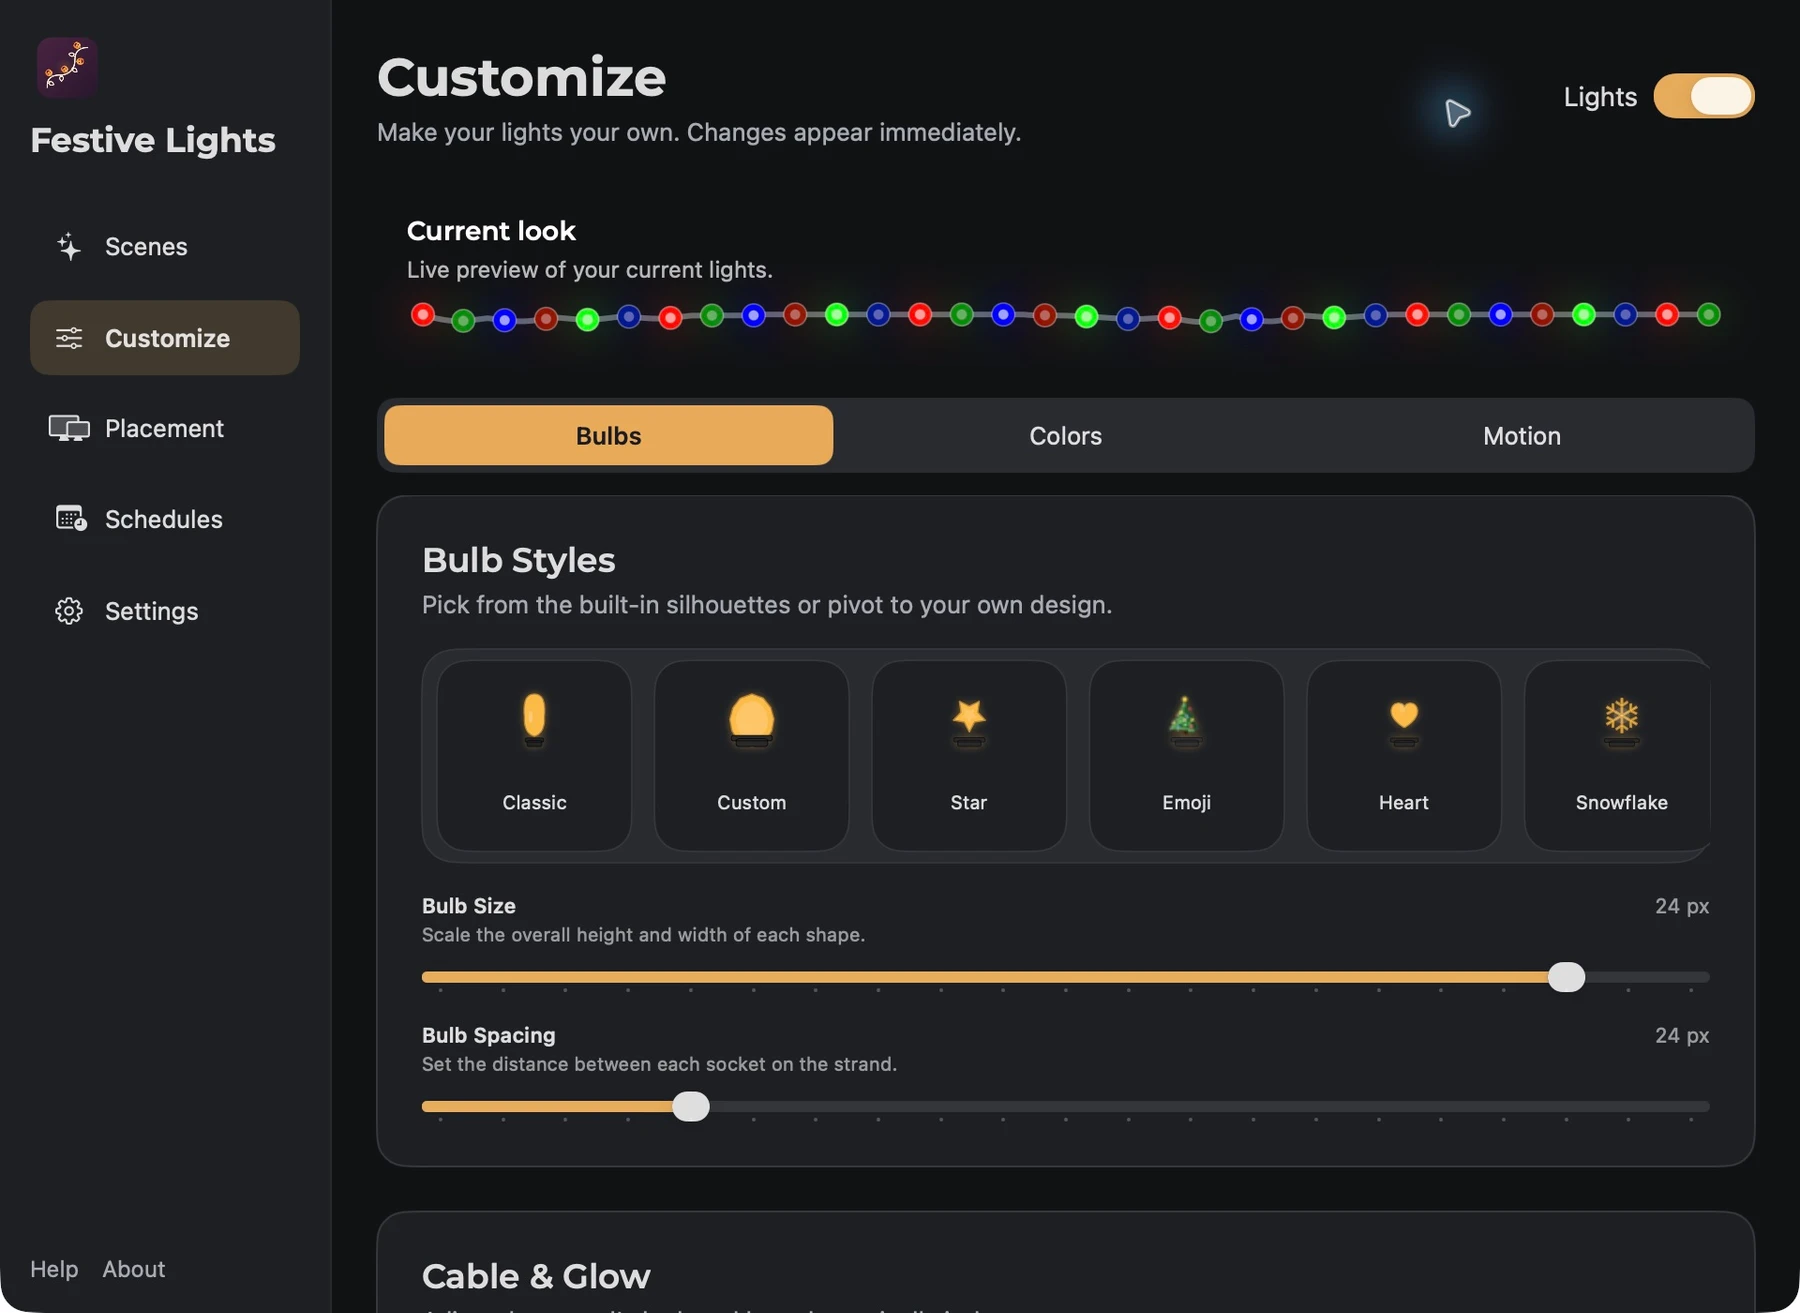Click the Scenes sparkle icon
The width and height of the screenshot is (1800, 1313).
(69, 247)
